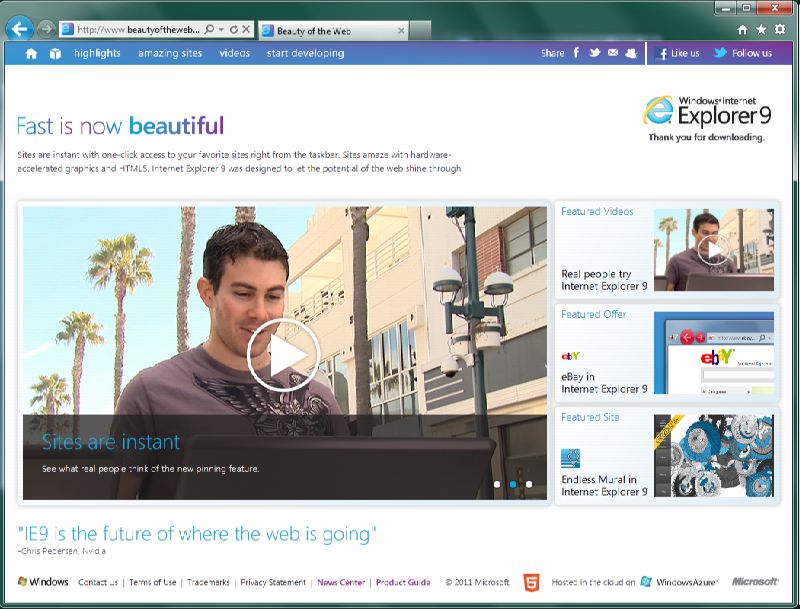Click the Follow us Twitter button
The width and height of the screenshot is (800, 609).
pos(743,53)
